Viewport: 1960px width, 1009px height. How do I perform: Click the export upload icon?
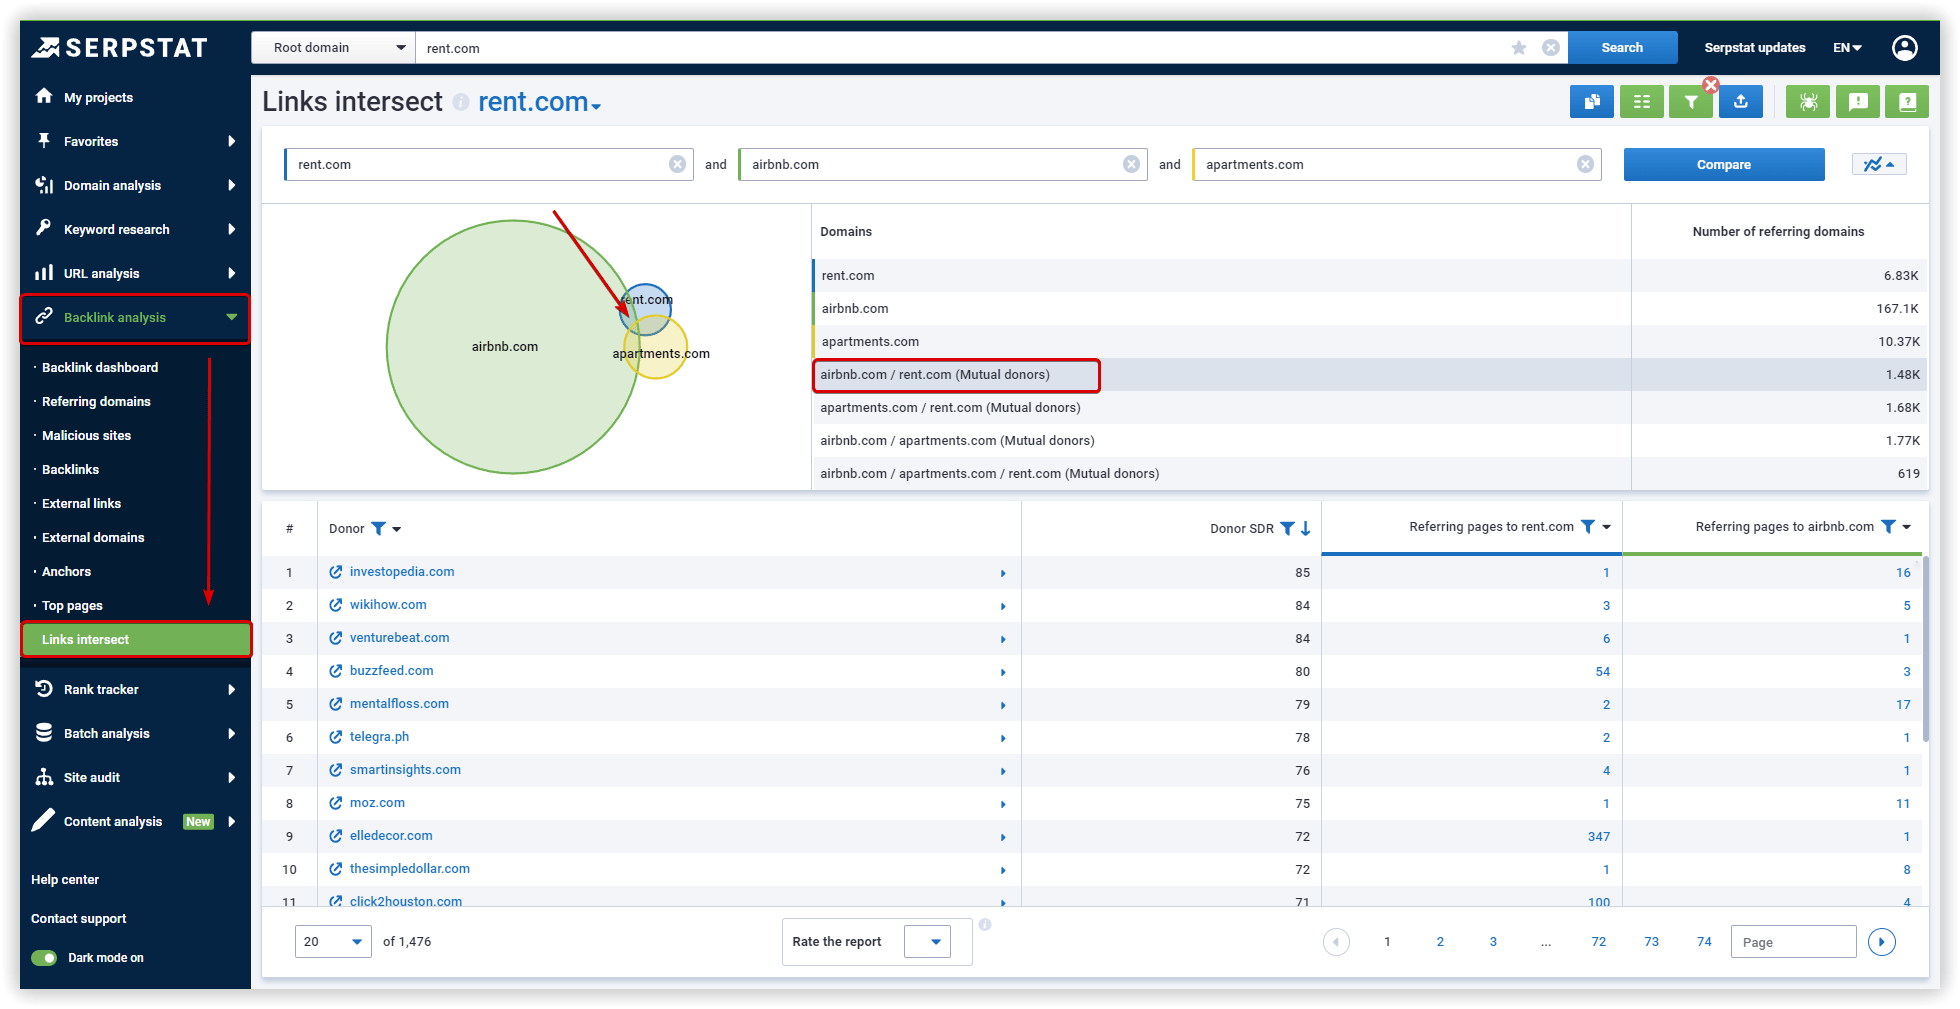coord(1741,102)
